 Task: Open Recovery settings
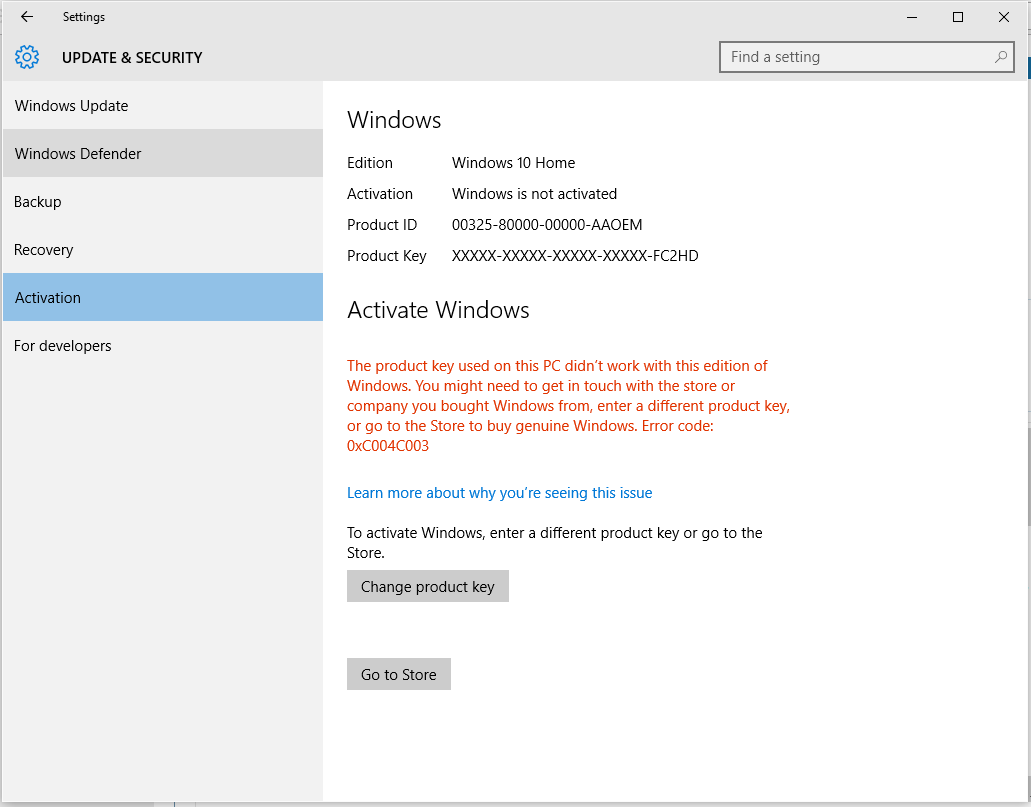44,249
